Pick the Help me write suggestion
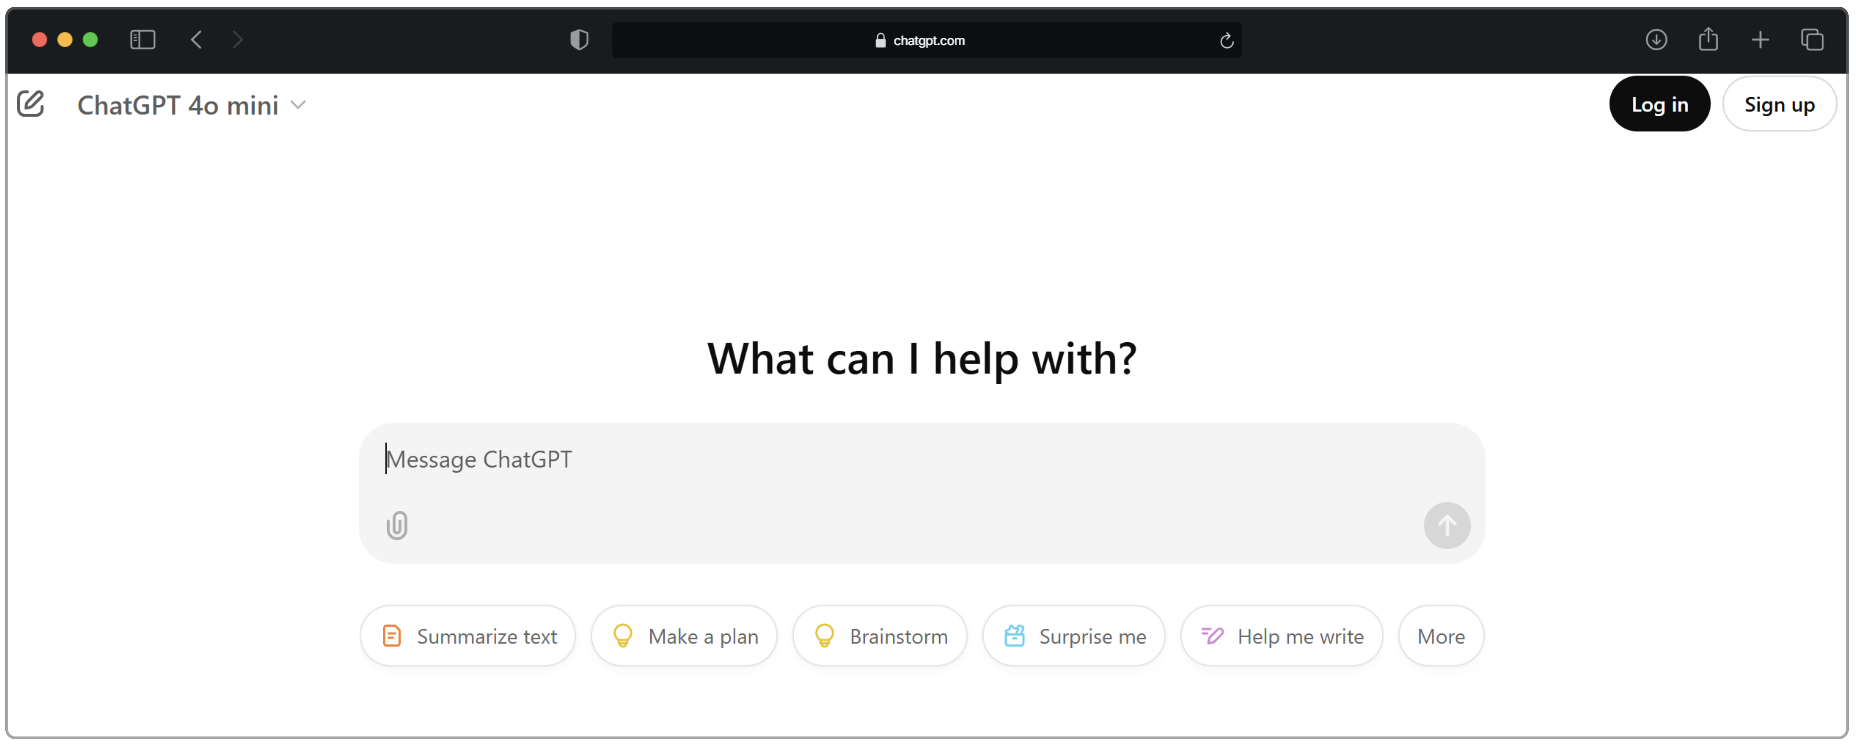Screen dimensions: 1856x745 coord(1282,636)
